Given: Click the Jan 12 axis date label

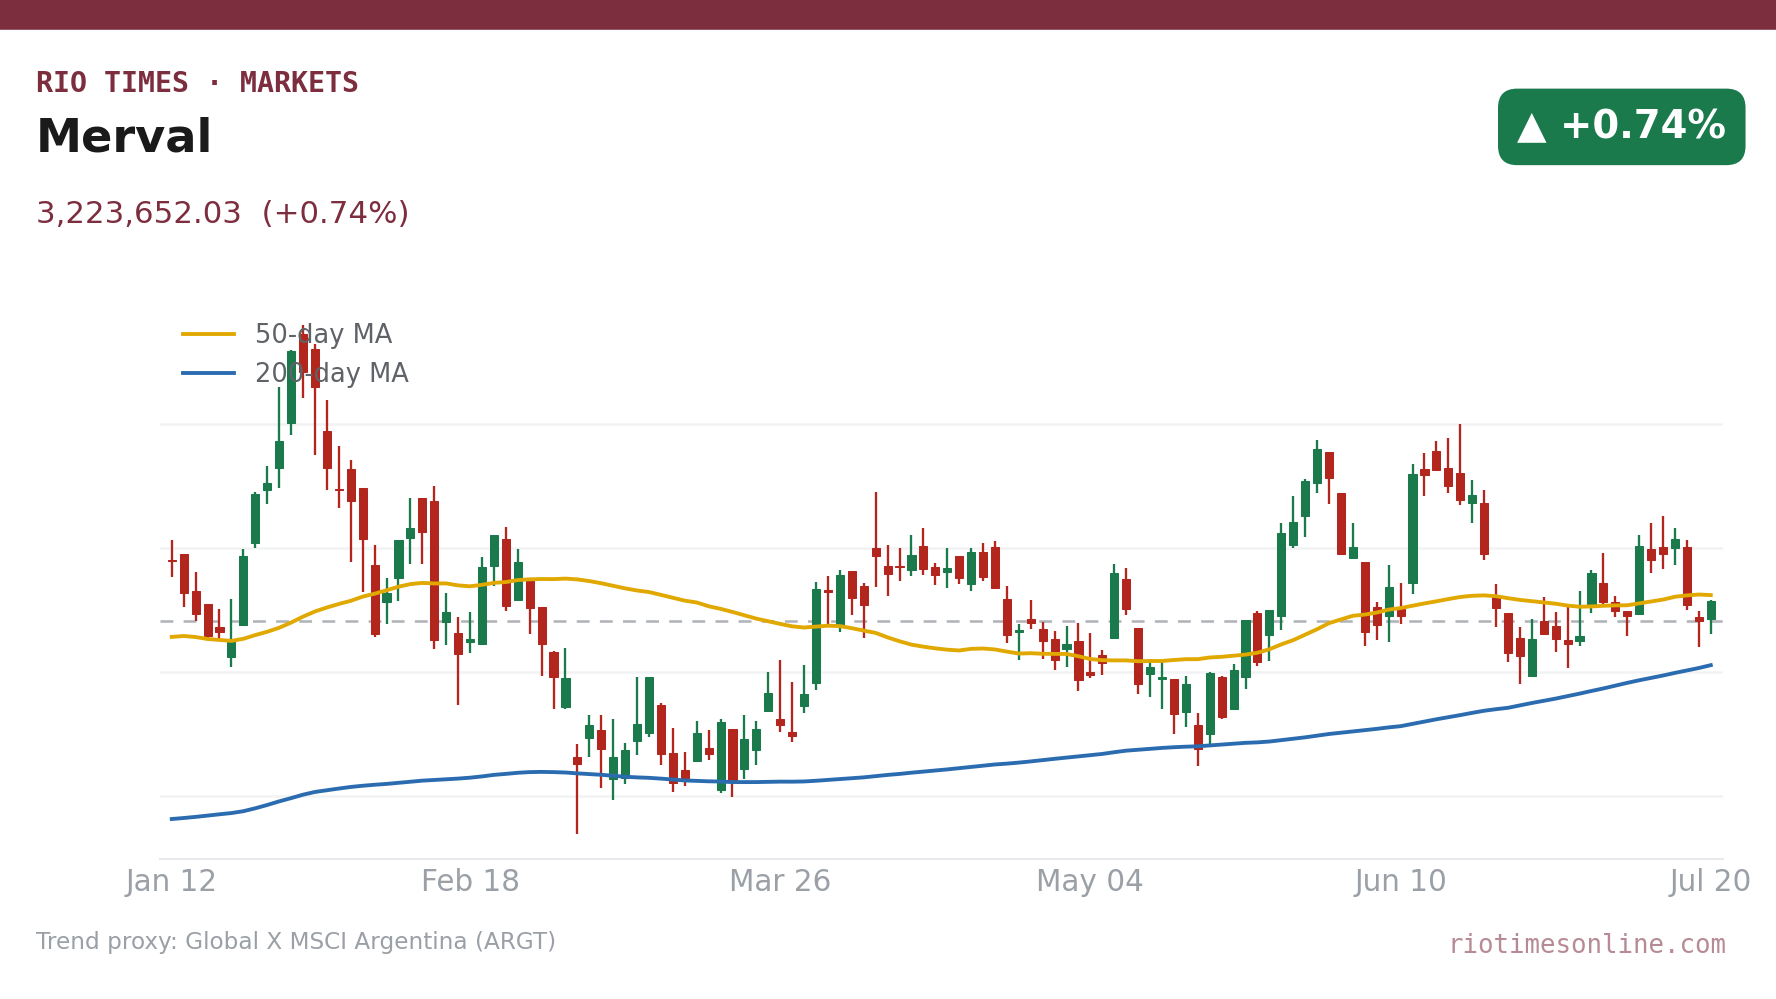Looking at the screenshot, I should tap(171, 882).
